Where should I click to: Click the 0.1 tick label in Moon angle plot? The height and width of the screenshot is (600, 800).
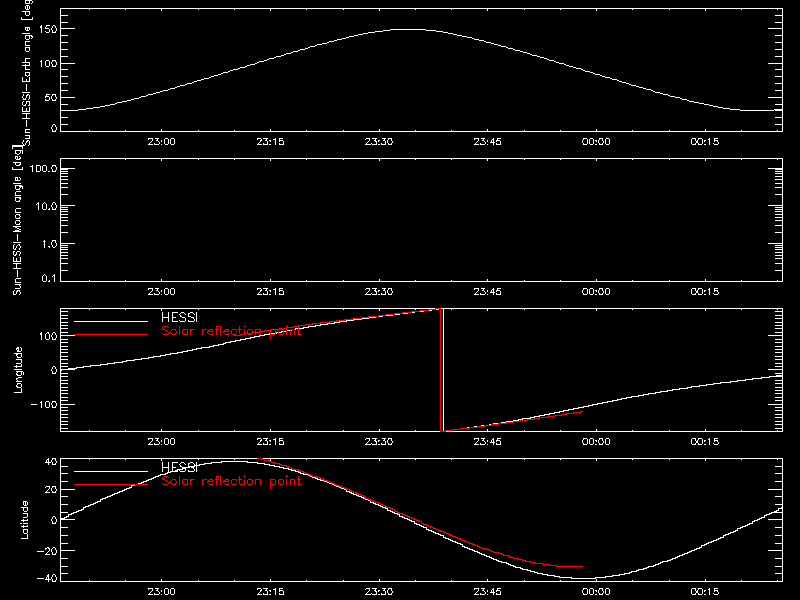click(x=49, y=278)
